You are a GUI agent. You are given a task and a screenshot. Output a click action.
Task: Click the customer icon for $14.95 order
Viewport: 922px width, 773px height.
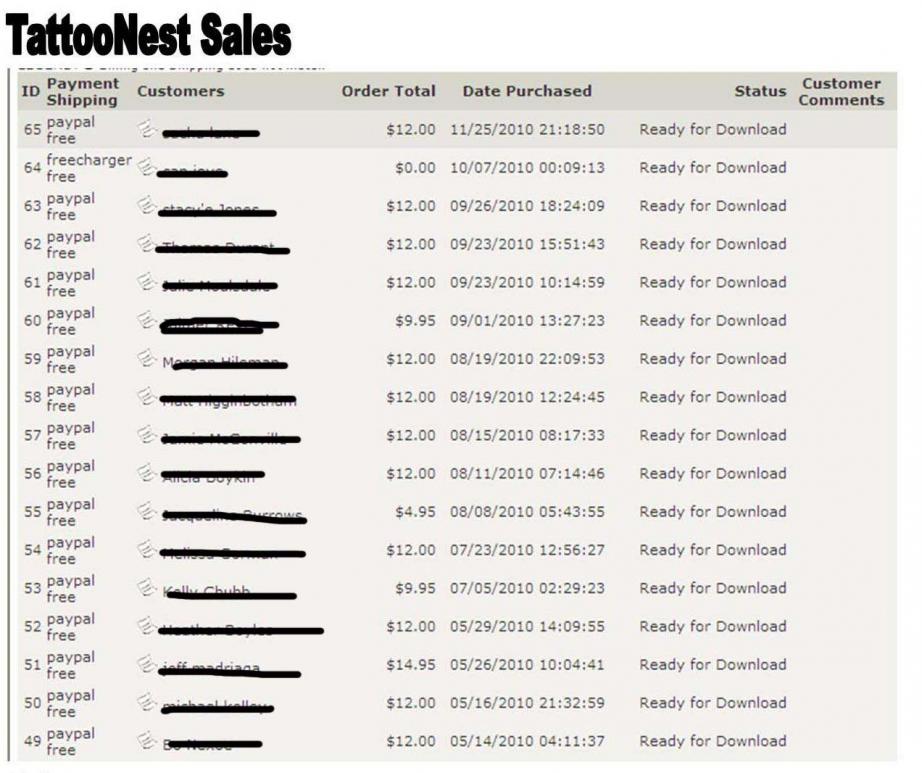[147, 663]
